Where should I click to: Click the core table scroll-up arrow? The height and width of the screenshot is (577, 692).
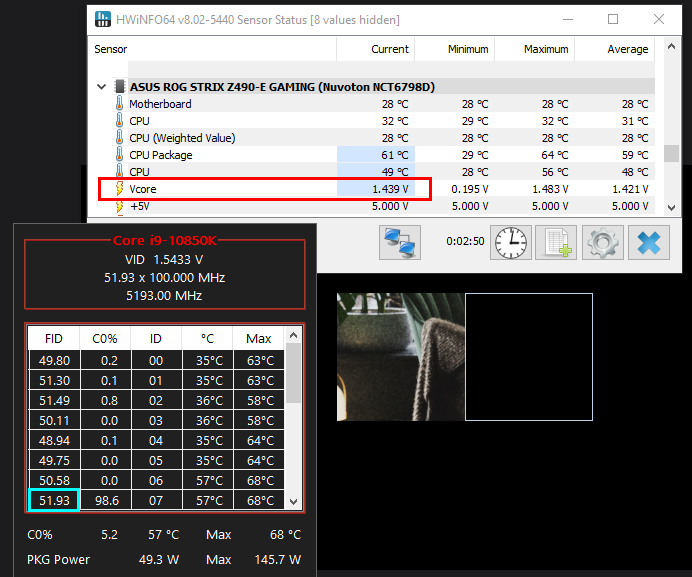pyautogui.click(x=293, y=336)
